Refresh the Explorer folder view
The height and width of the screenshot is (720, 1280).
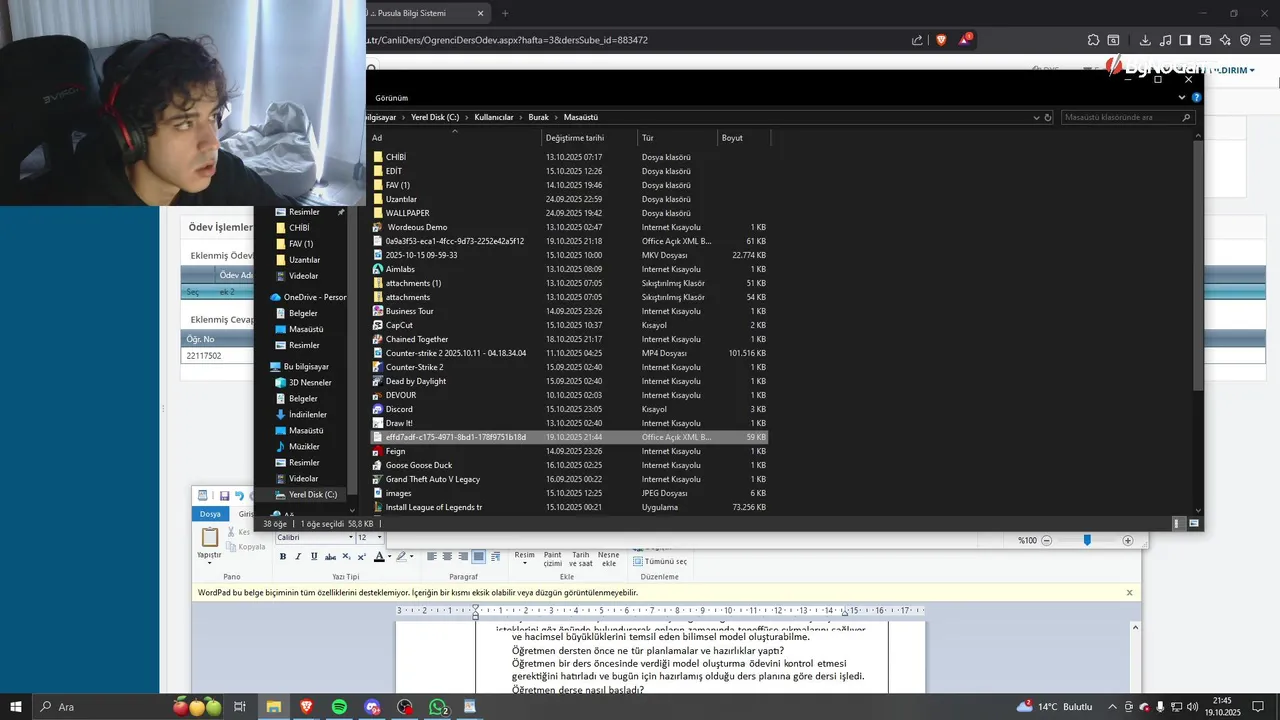[x=1048, y=117]
